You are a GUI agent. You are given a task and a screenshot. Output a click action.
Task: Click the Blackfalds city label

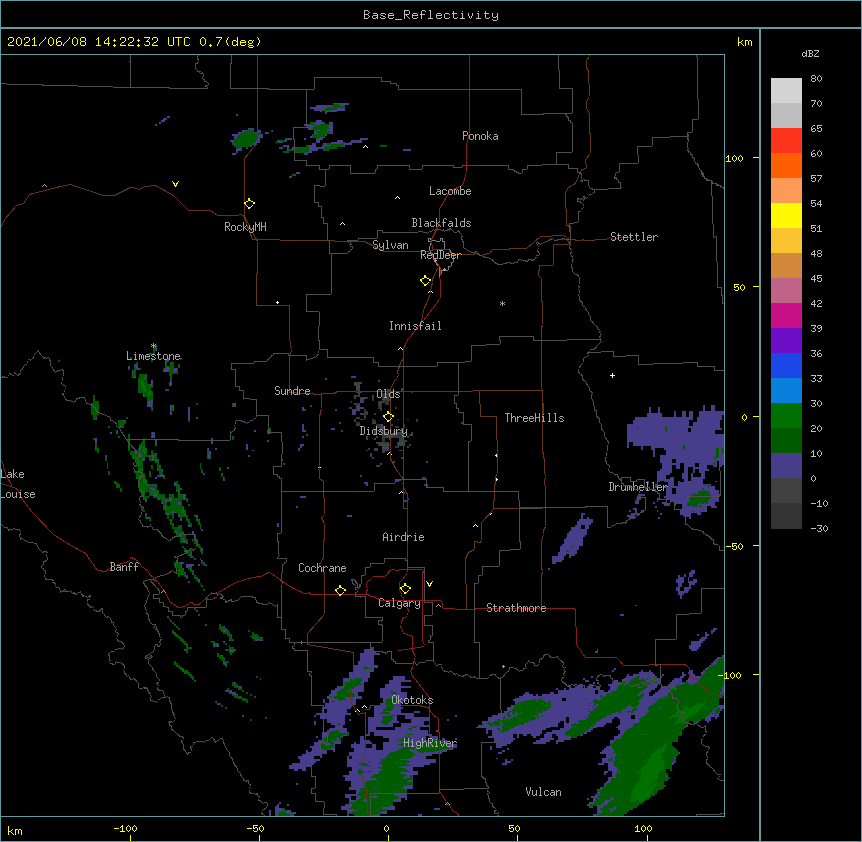[441, 223]
